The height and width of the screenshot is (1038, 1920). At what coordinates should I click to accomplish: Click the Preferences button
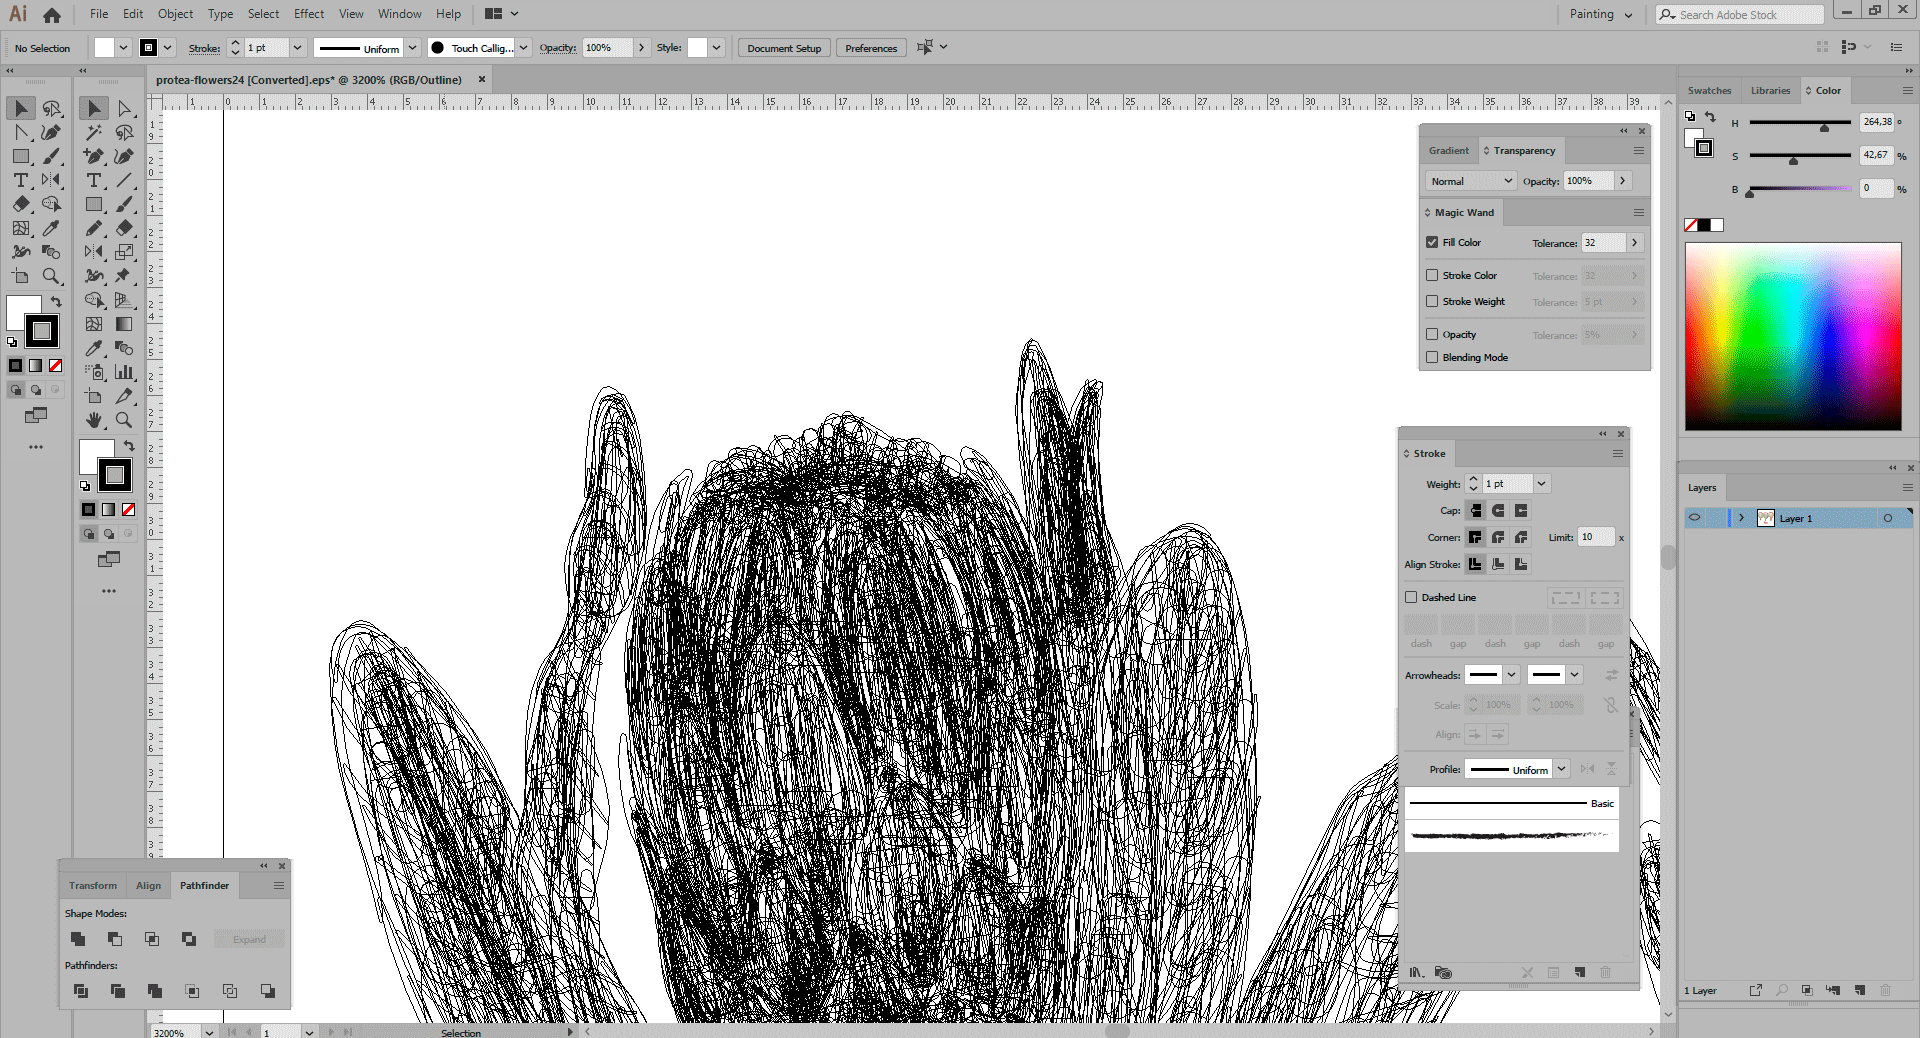[x=871, y=48]
